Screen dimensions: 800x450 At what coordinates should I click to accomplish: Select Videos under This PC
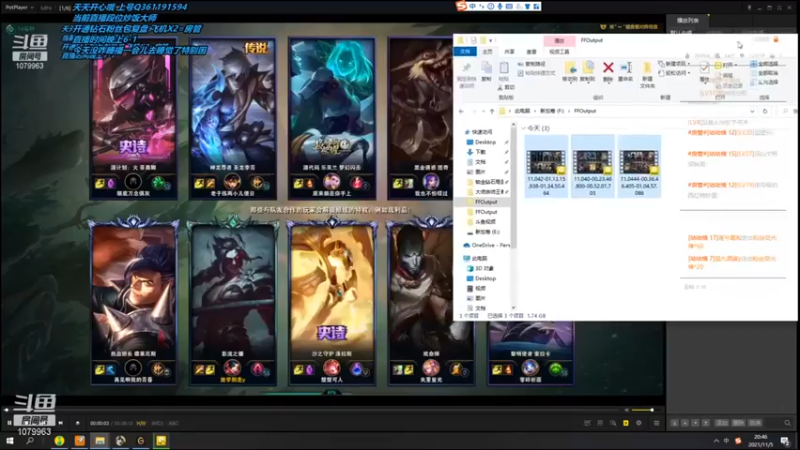pyautogui.click(x=476, y=288)
